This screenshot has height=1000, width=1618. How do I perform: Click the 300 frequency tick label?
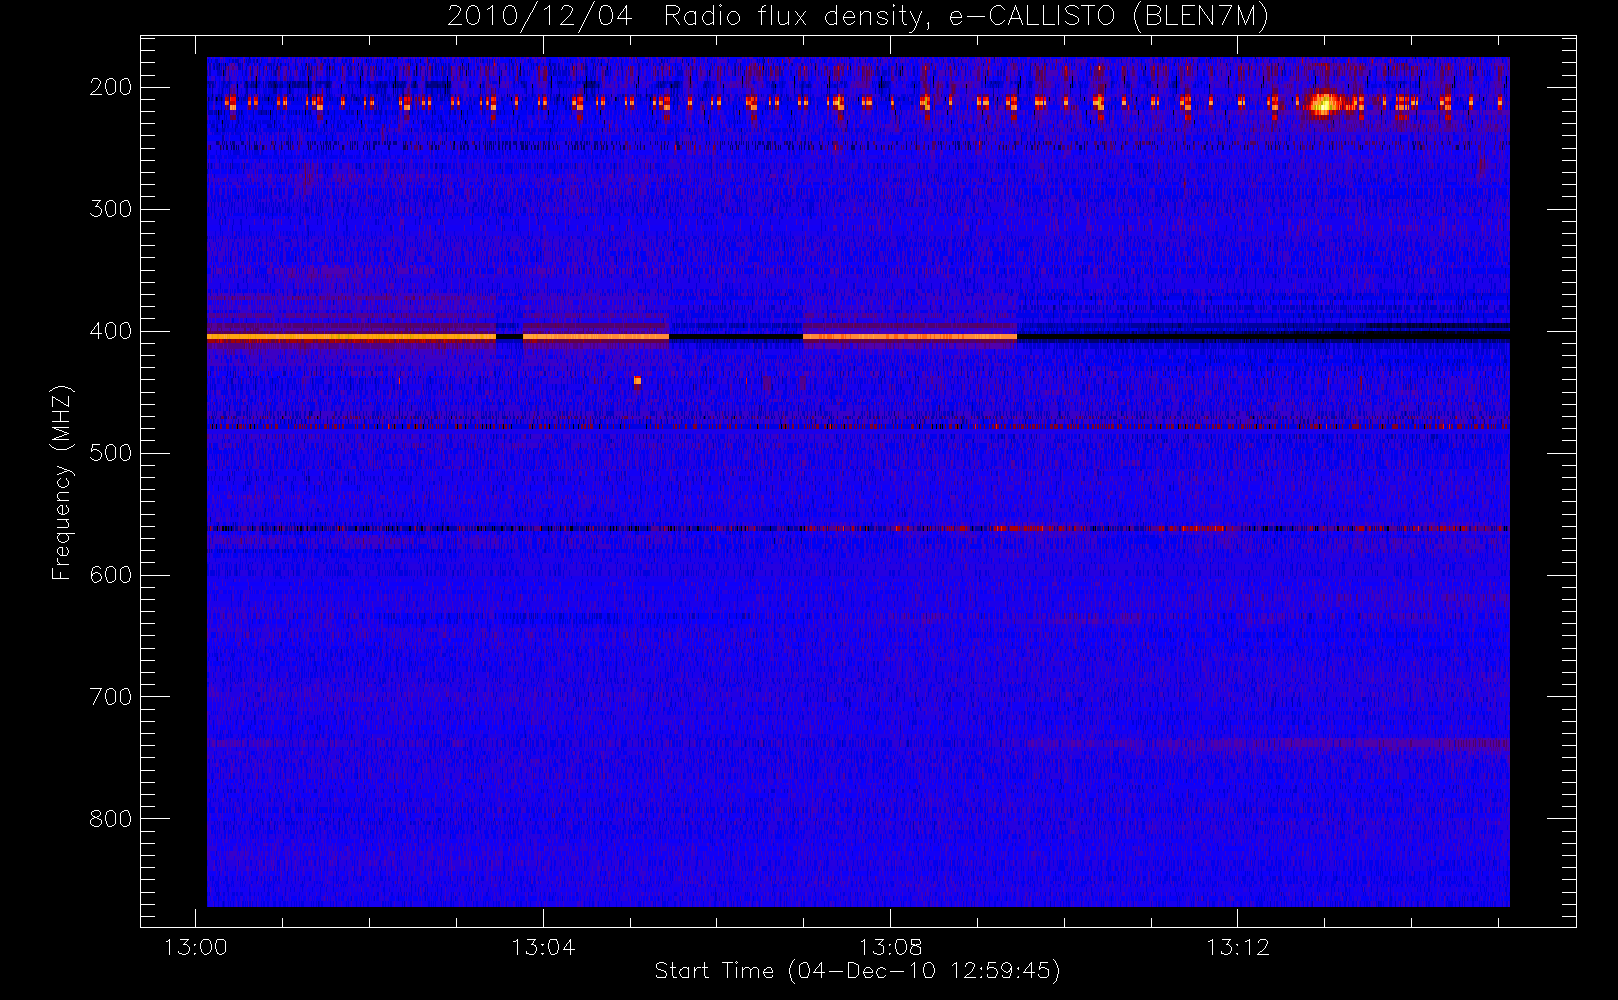click(111, 209)
